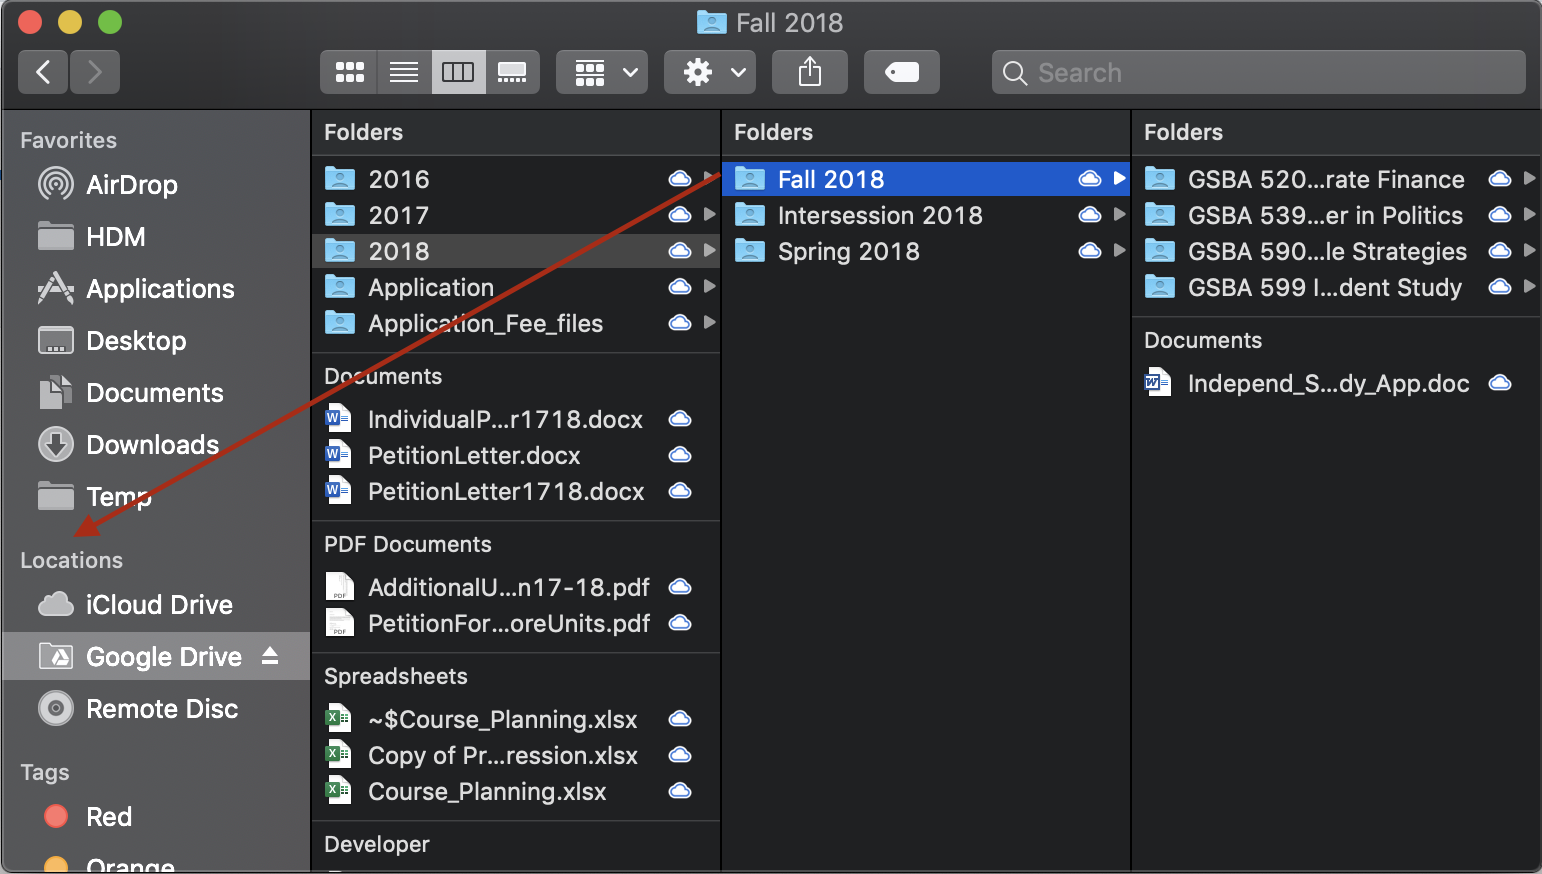Select the Course_Planning.xlsx spreadsheet
Image resolution: width=1542 pixels, height=874 pixels.
click(x=486, y=792)
